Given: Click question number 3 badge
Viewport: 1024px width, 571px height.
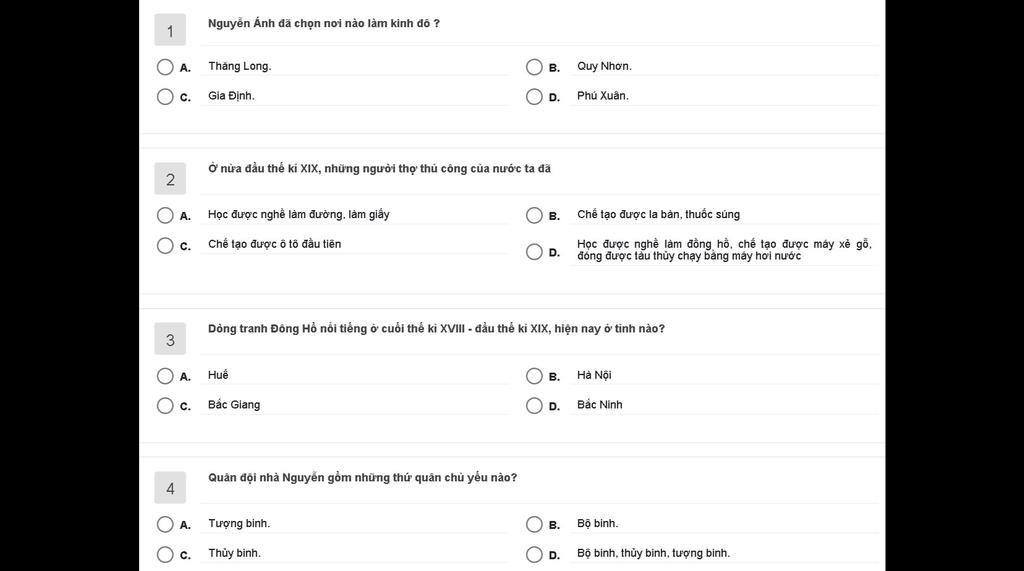Looking at the screenshot, I should 170,339.
